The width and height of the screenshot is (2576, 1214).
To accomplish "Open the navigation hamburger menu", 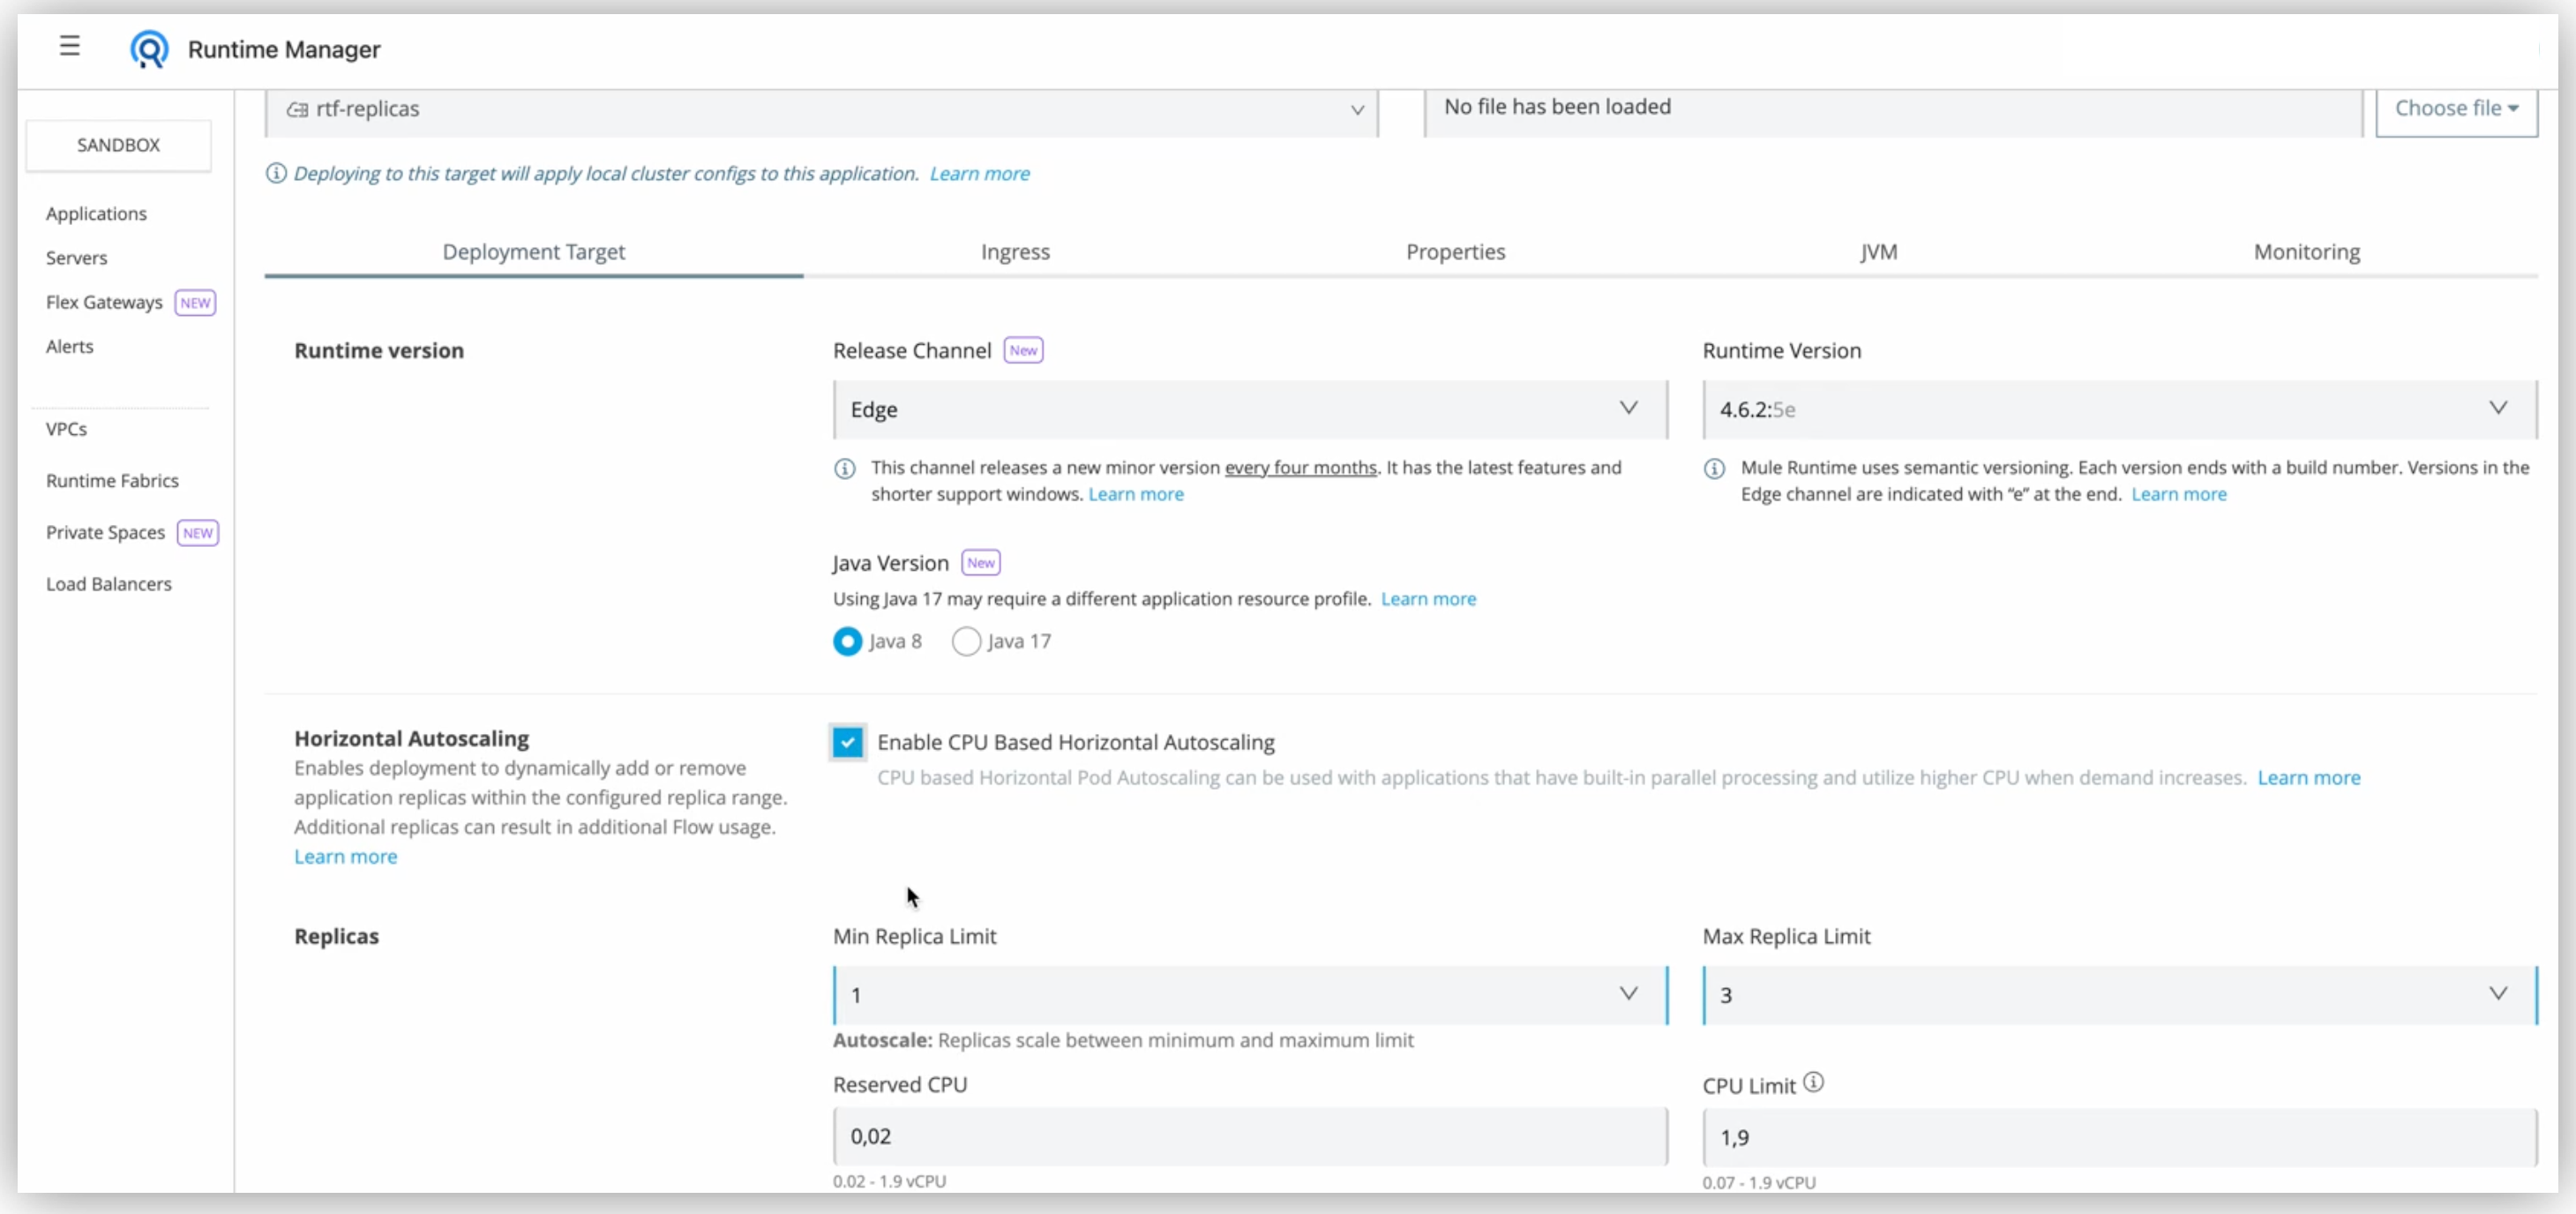I will 69,46.
